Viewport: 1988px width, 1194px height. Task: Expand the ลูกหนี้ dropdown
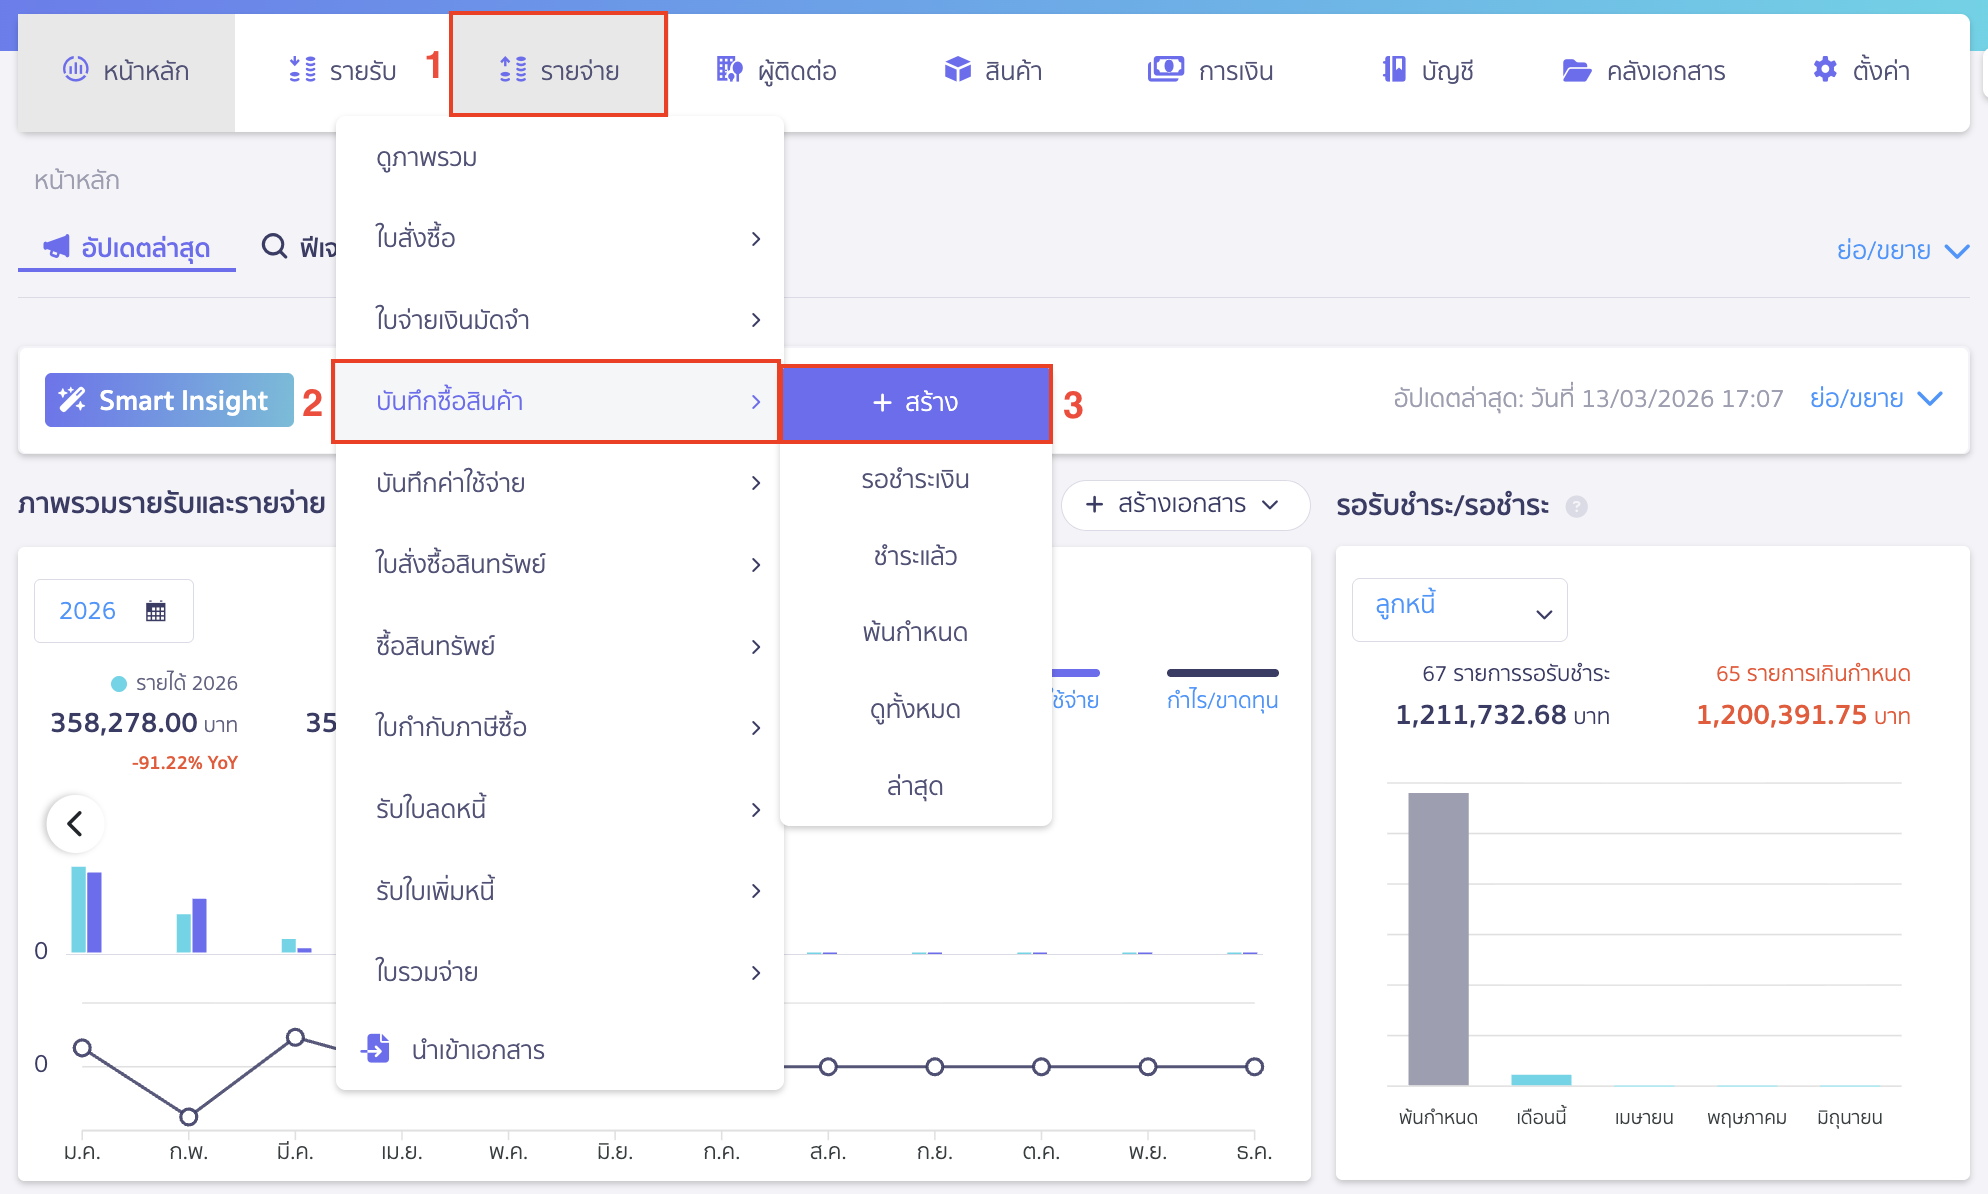[x=1459, y=610]
